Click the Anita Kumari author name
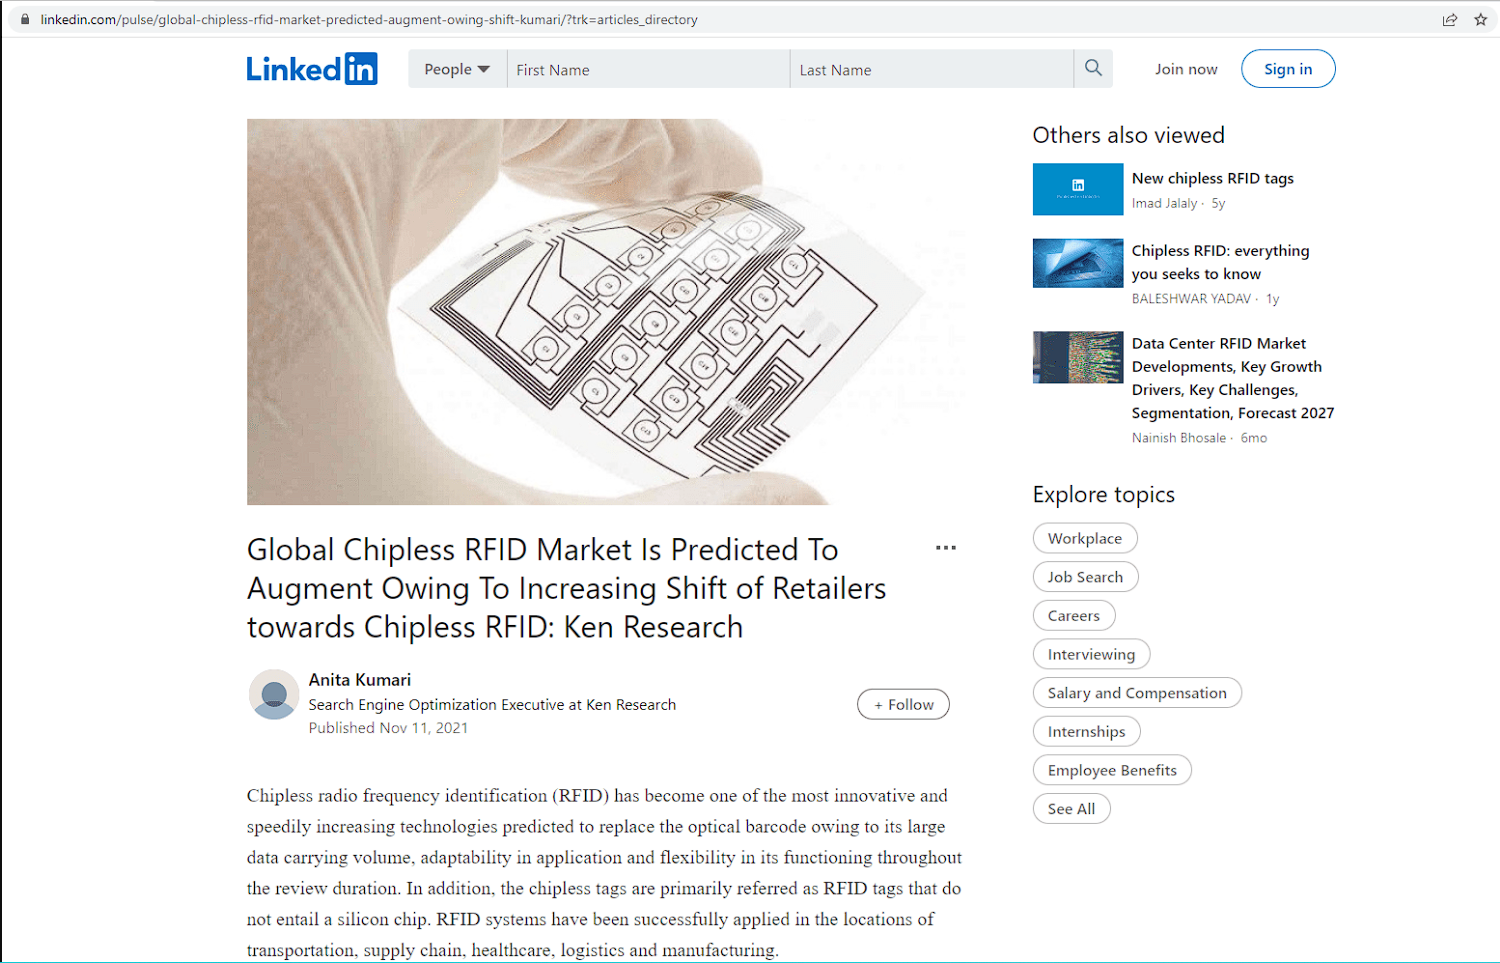1500x963 pixels. pyautogui.click(x=360, y=679)
